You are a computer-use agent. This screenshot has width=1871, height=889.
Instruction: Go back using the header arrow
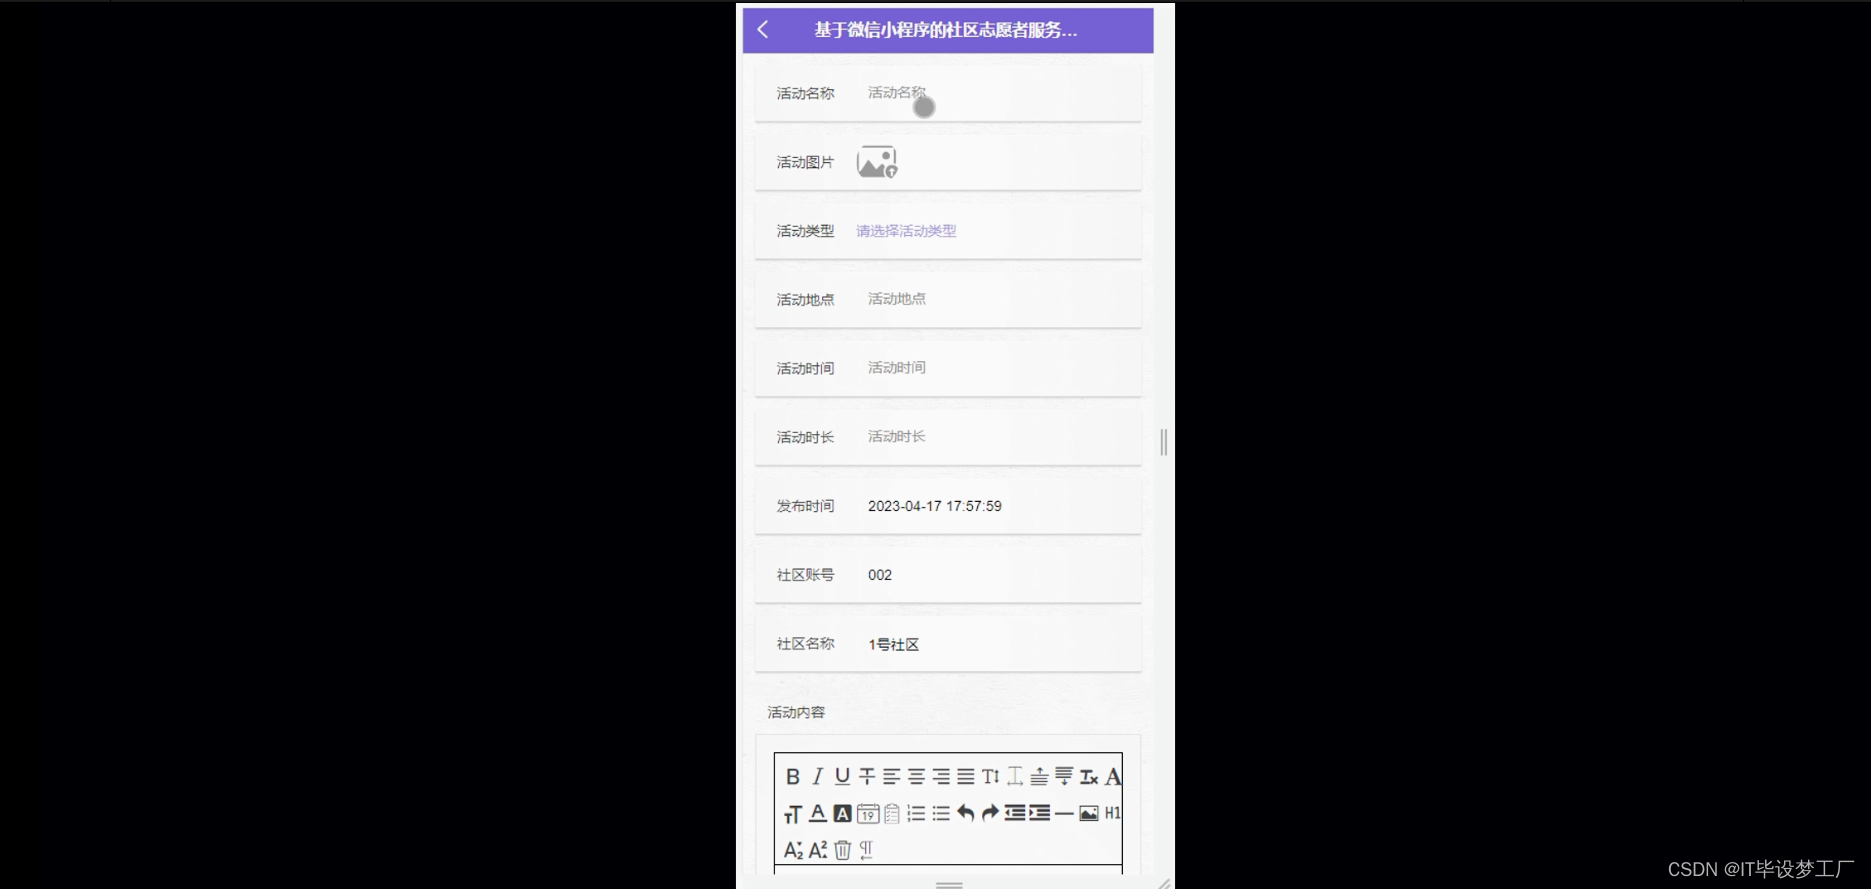click(x=763, y=30)
